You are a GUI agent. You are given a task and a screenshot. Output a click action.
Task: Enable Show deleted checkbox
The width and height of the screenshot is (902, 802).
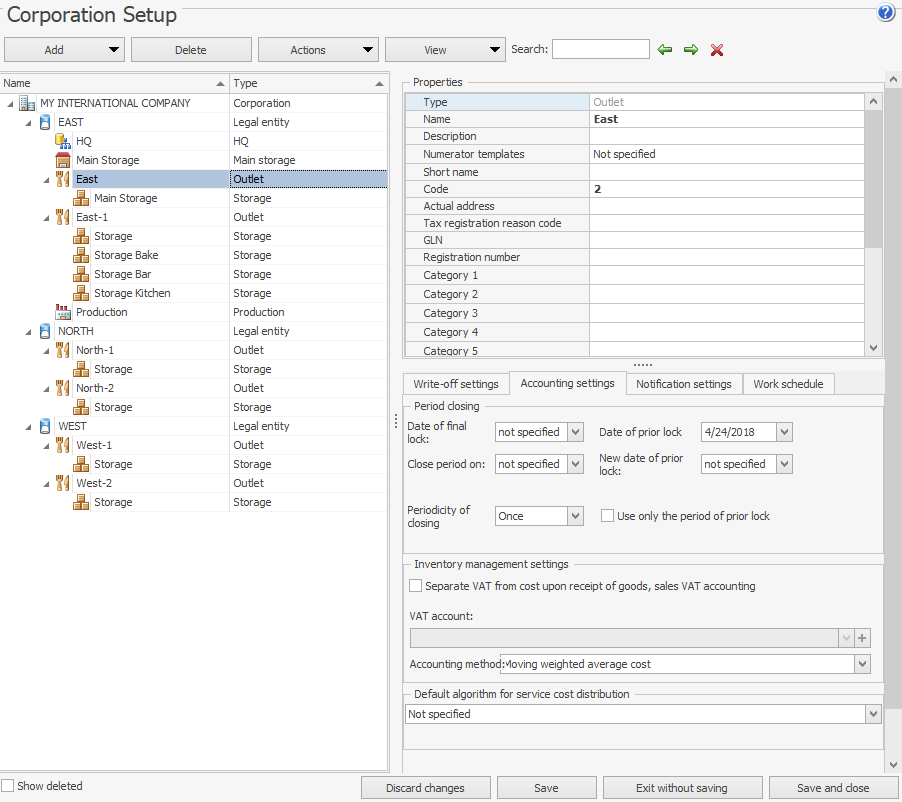click(x=8, y=786)
